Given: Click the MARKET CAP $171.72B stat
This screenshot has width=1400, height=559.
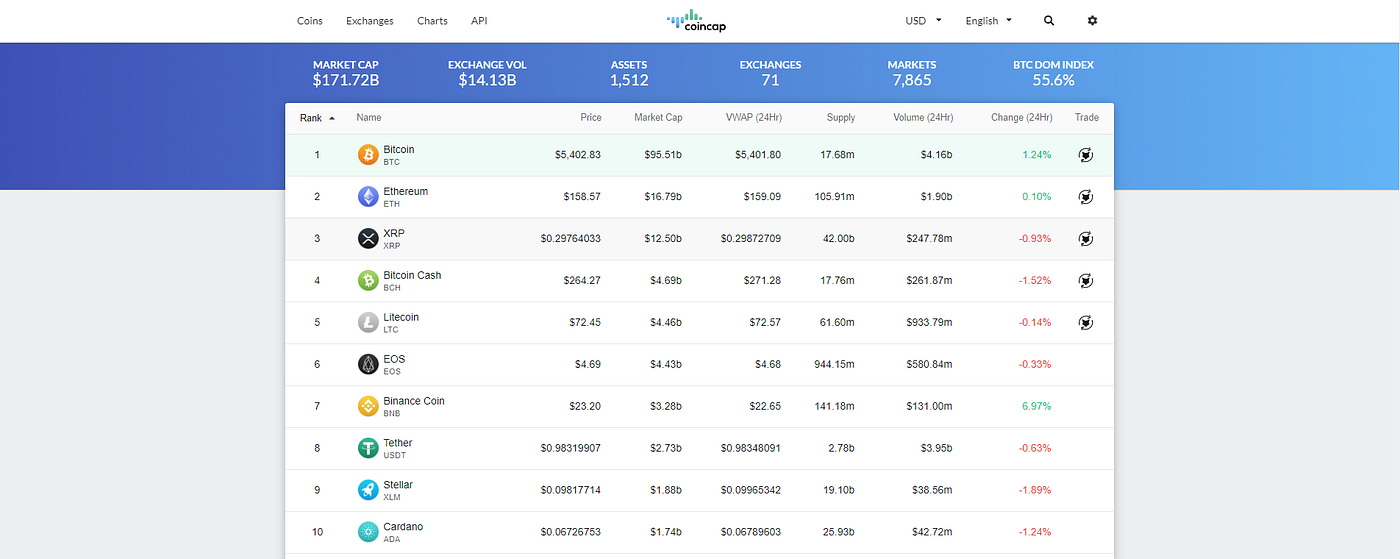Looking at the screenshot, I should 346,72.
